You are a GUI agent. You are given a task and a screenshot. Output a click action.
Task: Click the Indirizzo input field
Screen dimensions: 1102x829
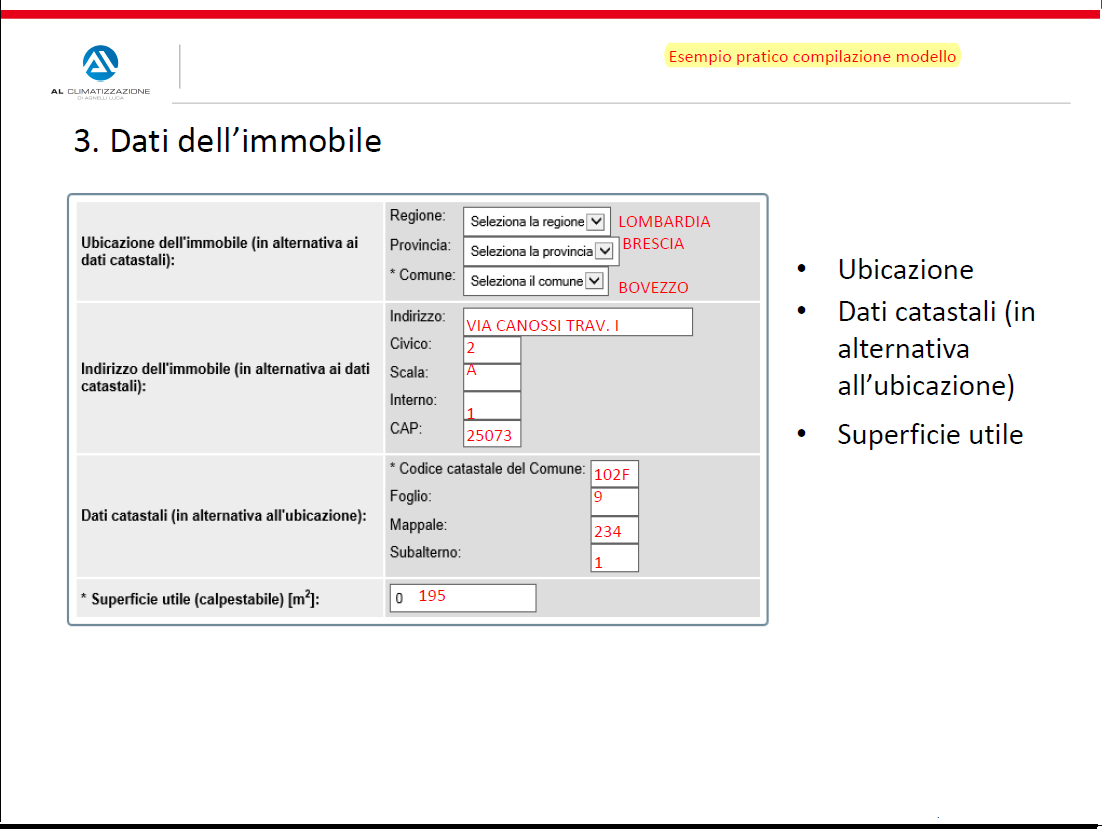tap(578, 322)
